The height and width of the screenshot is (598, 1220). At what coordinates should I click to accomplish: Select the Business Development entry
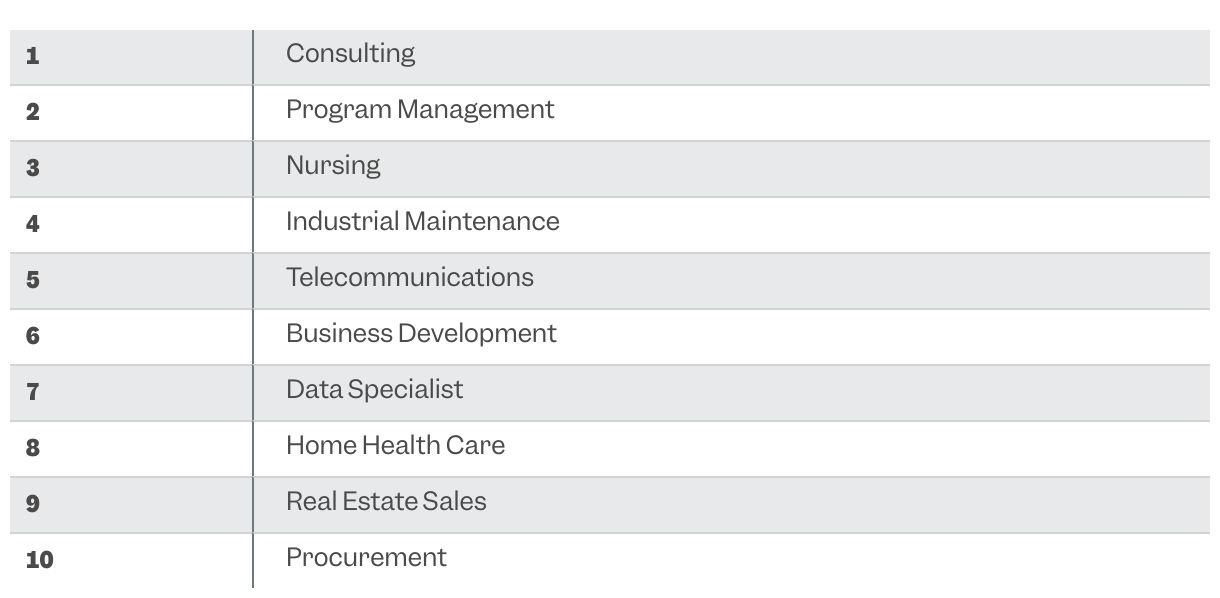[x=421, y=333]
